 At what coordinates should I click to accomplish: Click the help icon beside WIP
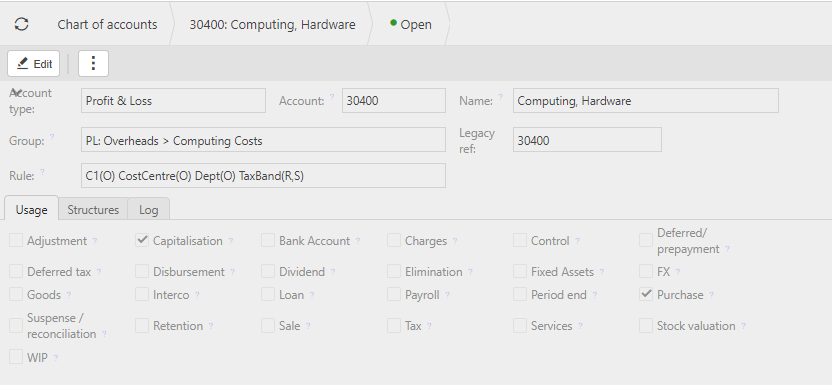(x=56, y=357)
